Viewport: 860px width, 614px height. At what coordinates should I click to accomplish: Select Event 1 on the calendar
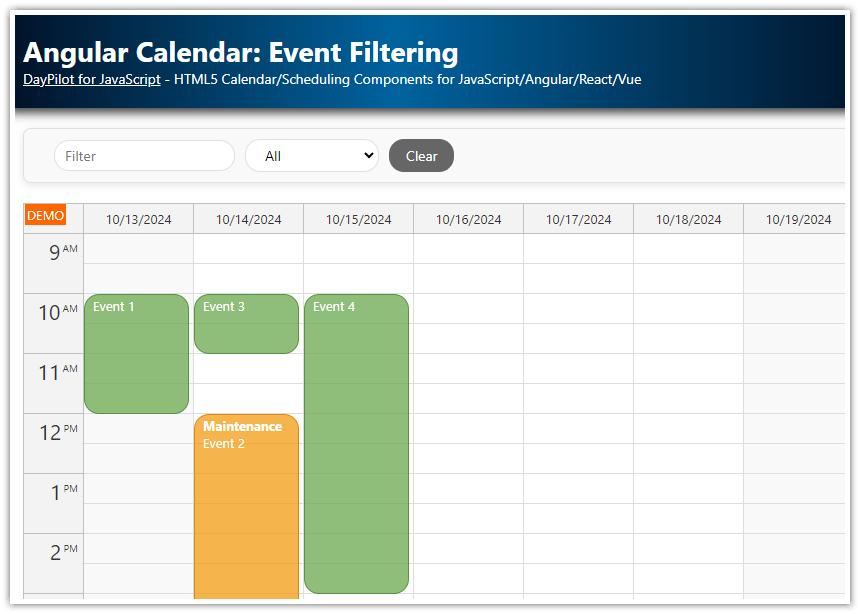[136, 350]
